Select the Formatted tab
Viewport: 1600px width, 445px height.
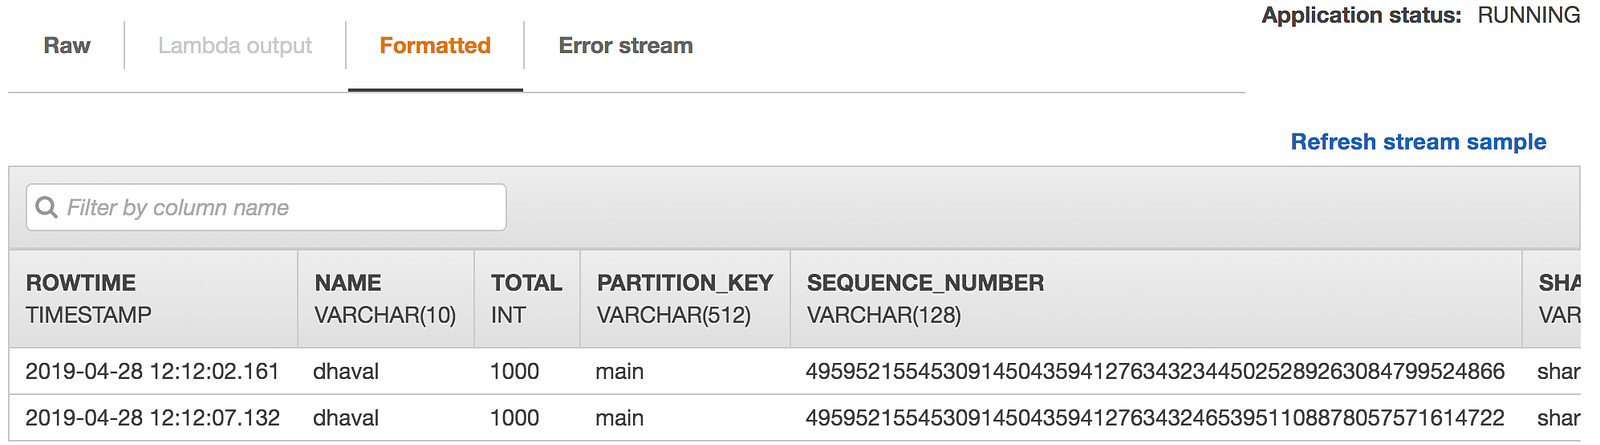pyautogui.click(x=435, y=46)
